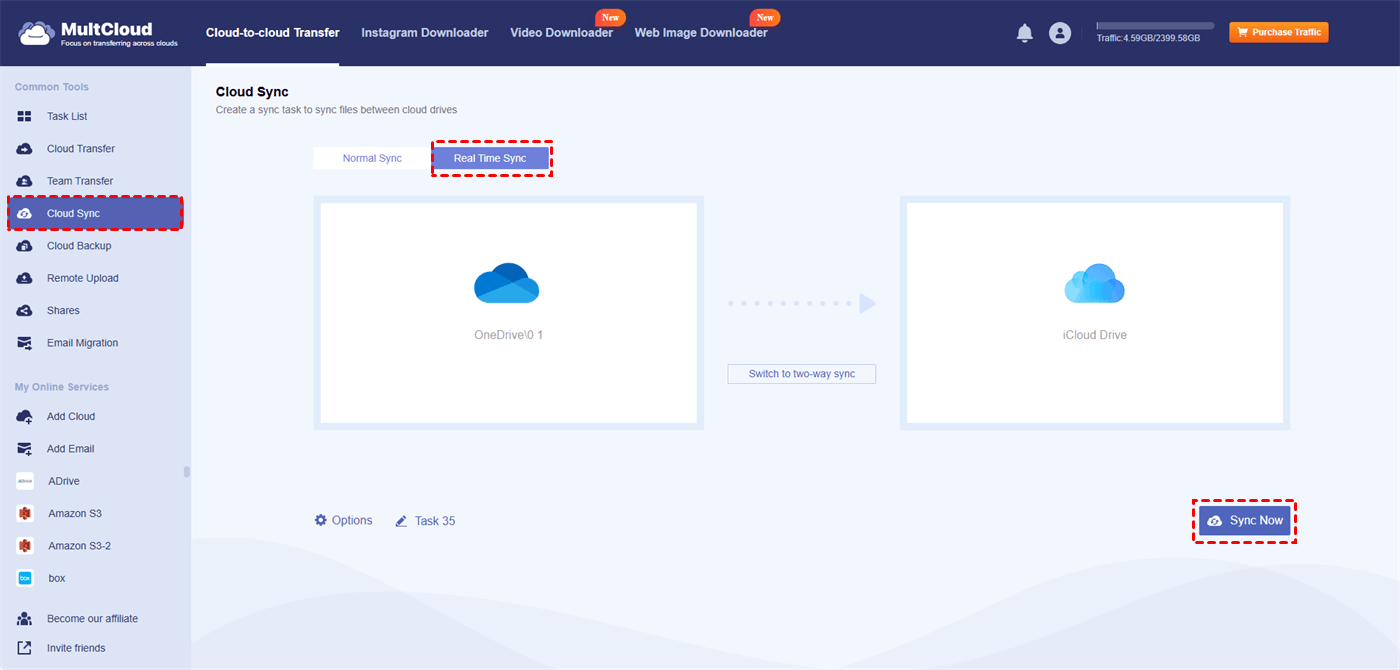Click the Amazon S3 service icon
This screenshot has height=670, width=1400.
25,513
